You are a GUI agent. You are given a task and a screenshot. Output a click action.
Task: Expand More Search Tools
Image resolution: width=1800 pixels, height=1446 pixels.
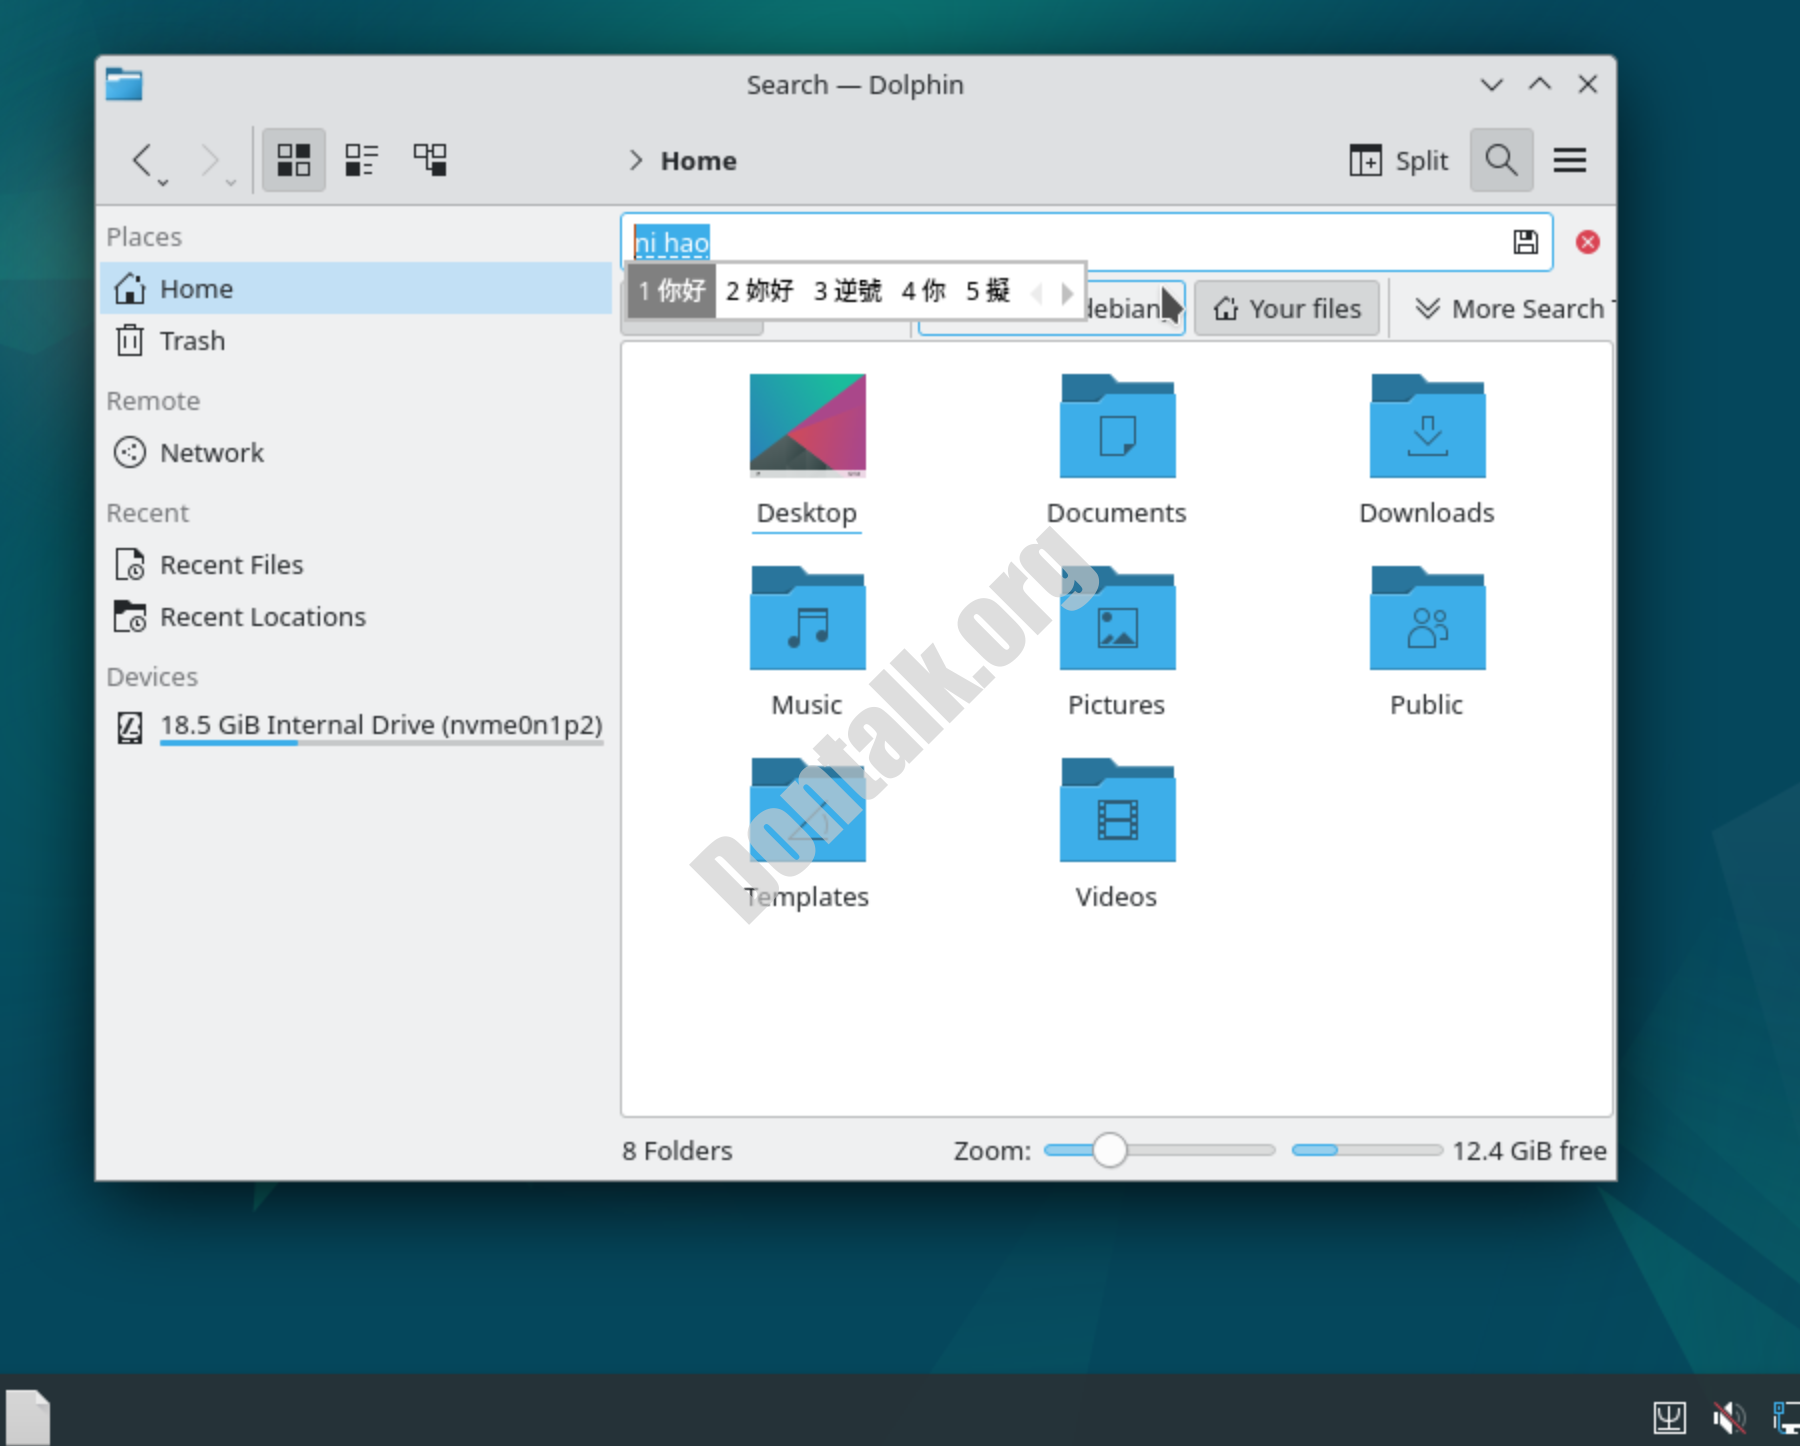[1508, 308]
